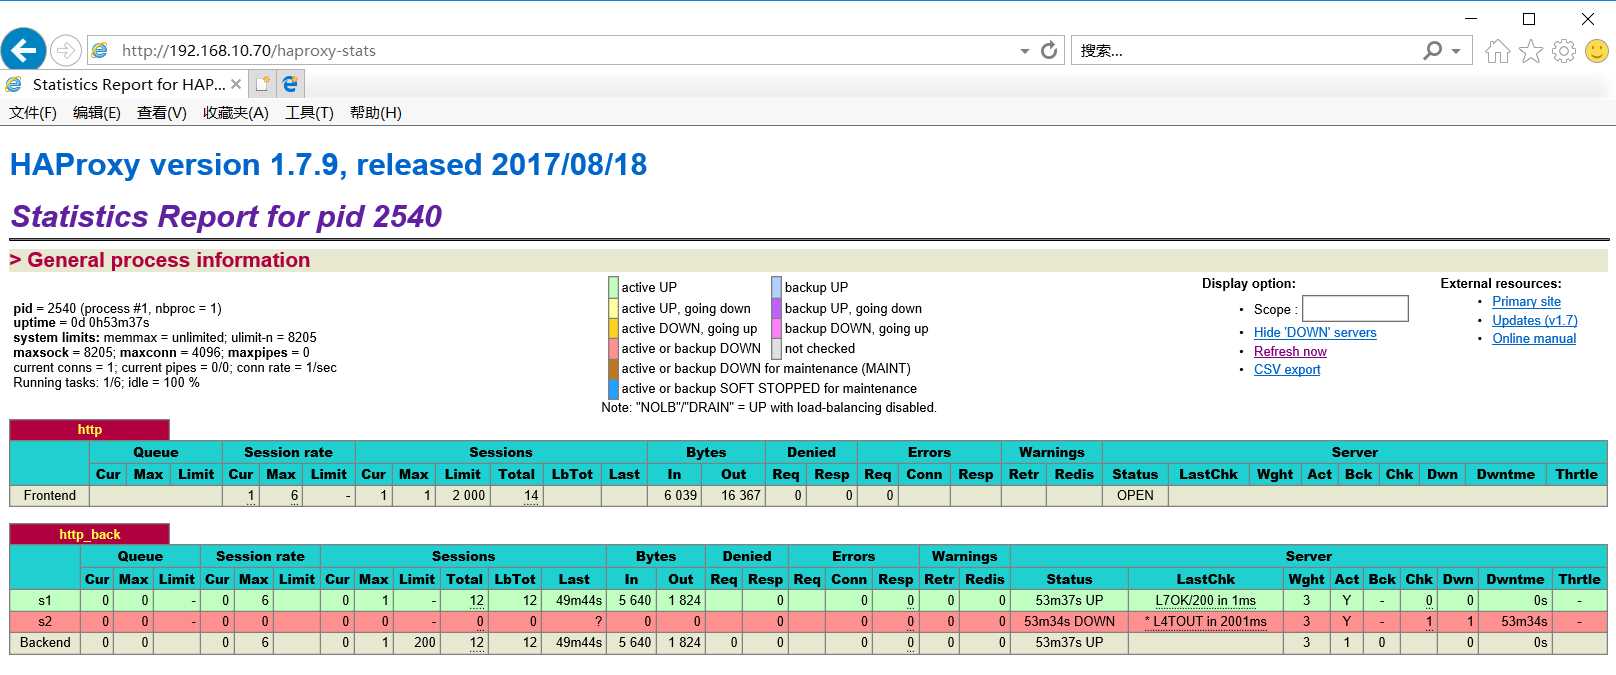Click the 'HAProxy version 1.7.9' title
Screen dimensions: 1616x675
pyautogui.click(x=328, y=164)
